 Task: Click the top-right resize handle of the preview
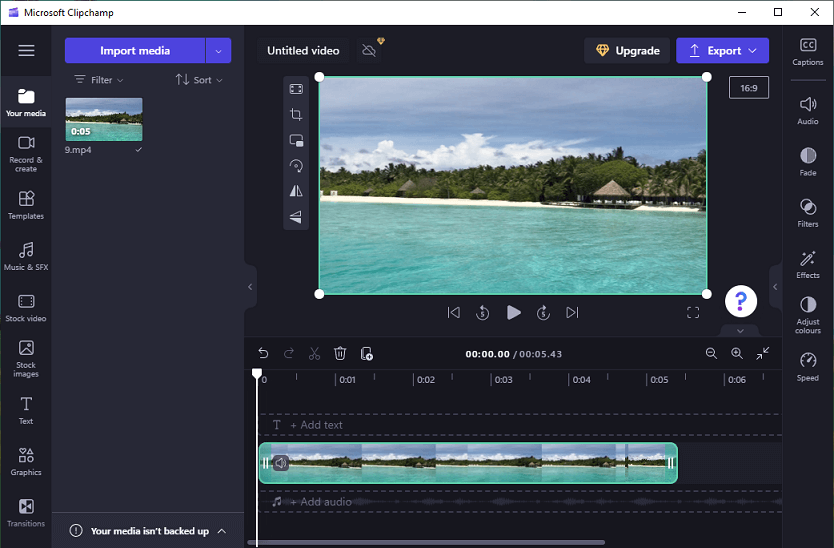point(706,77)
